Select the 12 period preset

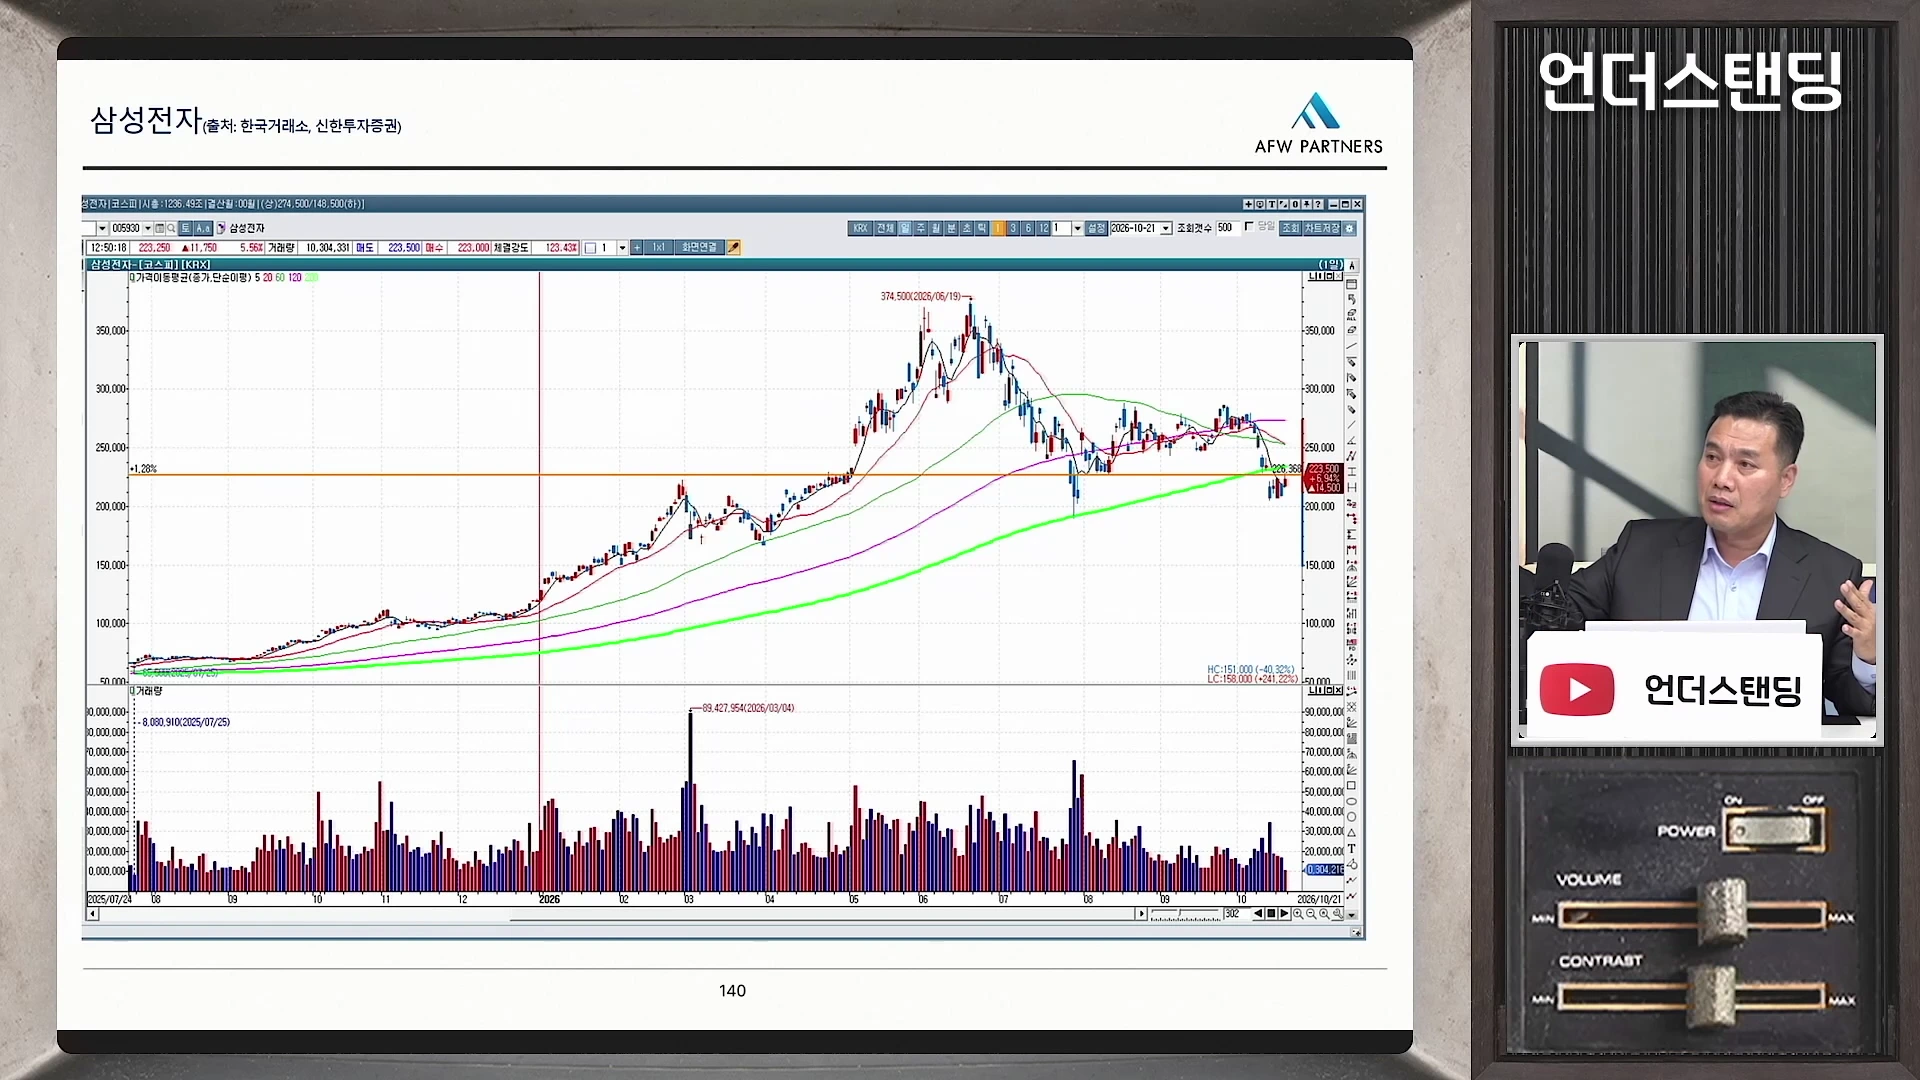tap(1043, 228)
